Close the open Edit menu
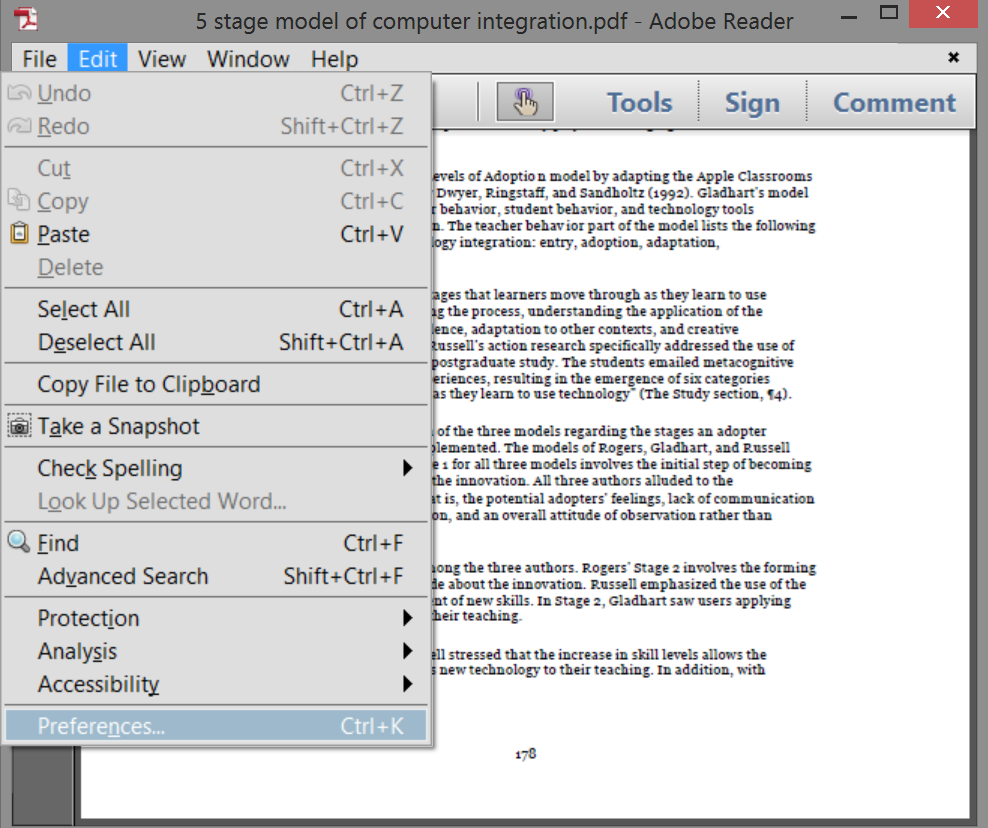 pos(98,59)
